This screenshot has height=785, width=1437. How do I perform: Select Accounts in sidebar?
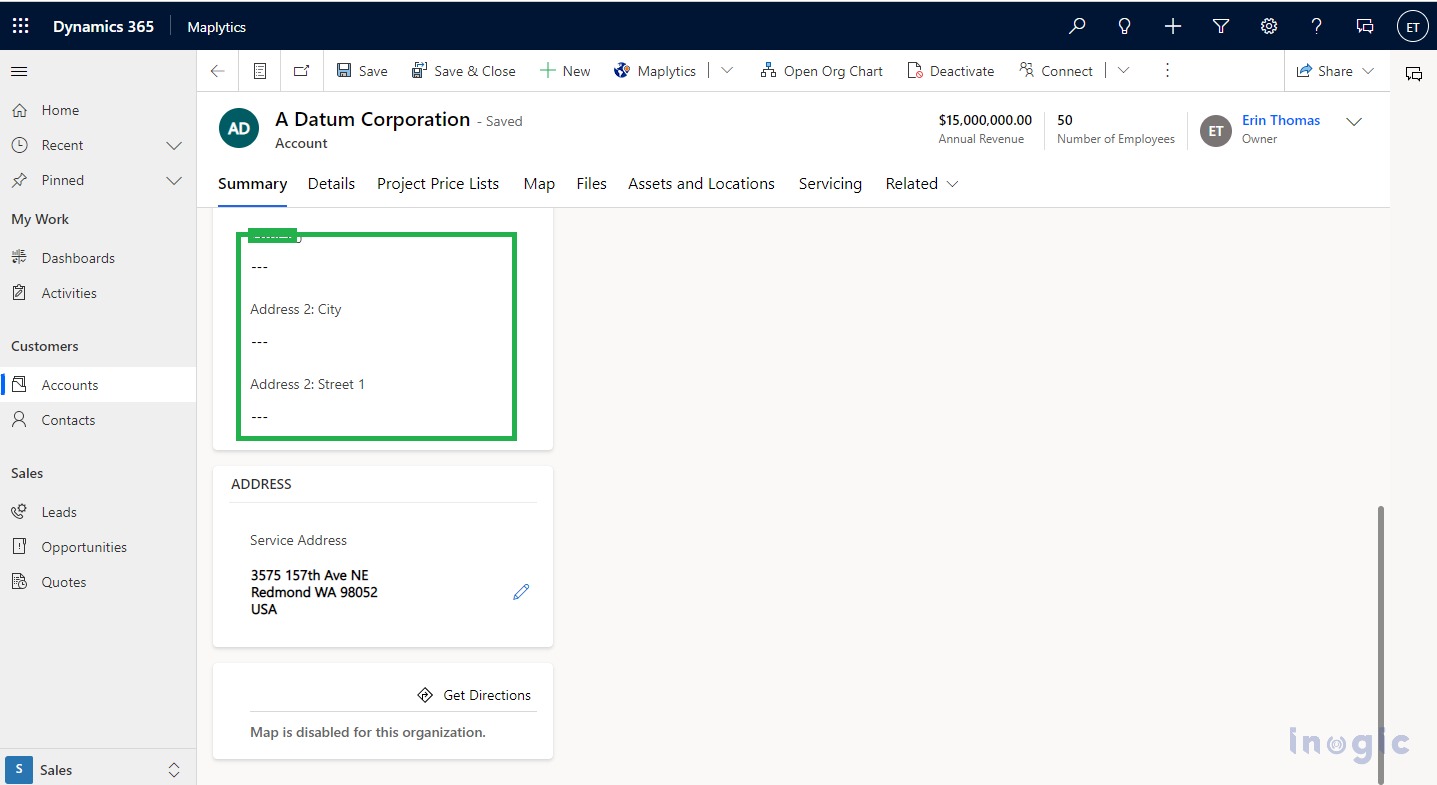98,385
